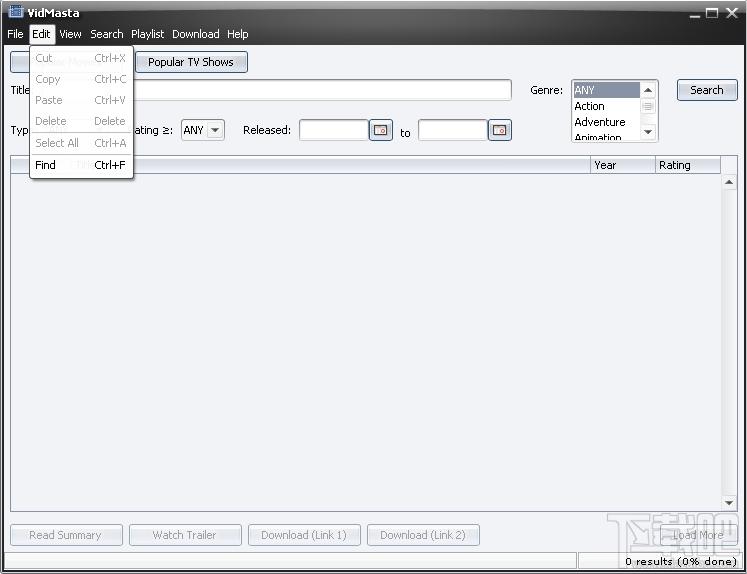Click the Load More button

pyautogui.click(x=698, y=535)
